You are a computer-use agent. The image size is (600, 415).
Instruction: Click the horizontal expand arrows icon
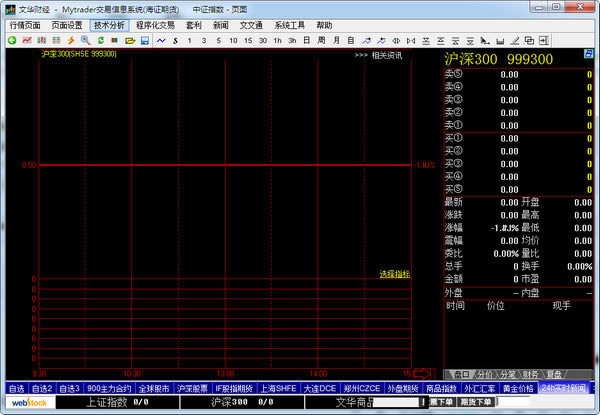396,40
